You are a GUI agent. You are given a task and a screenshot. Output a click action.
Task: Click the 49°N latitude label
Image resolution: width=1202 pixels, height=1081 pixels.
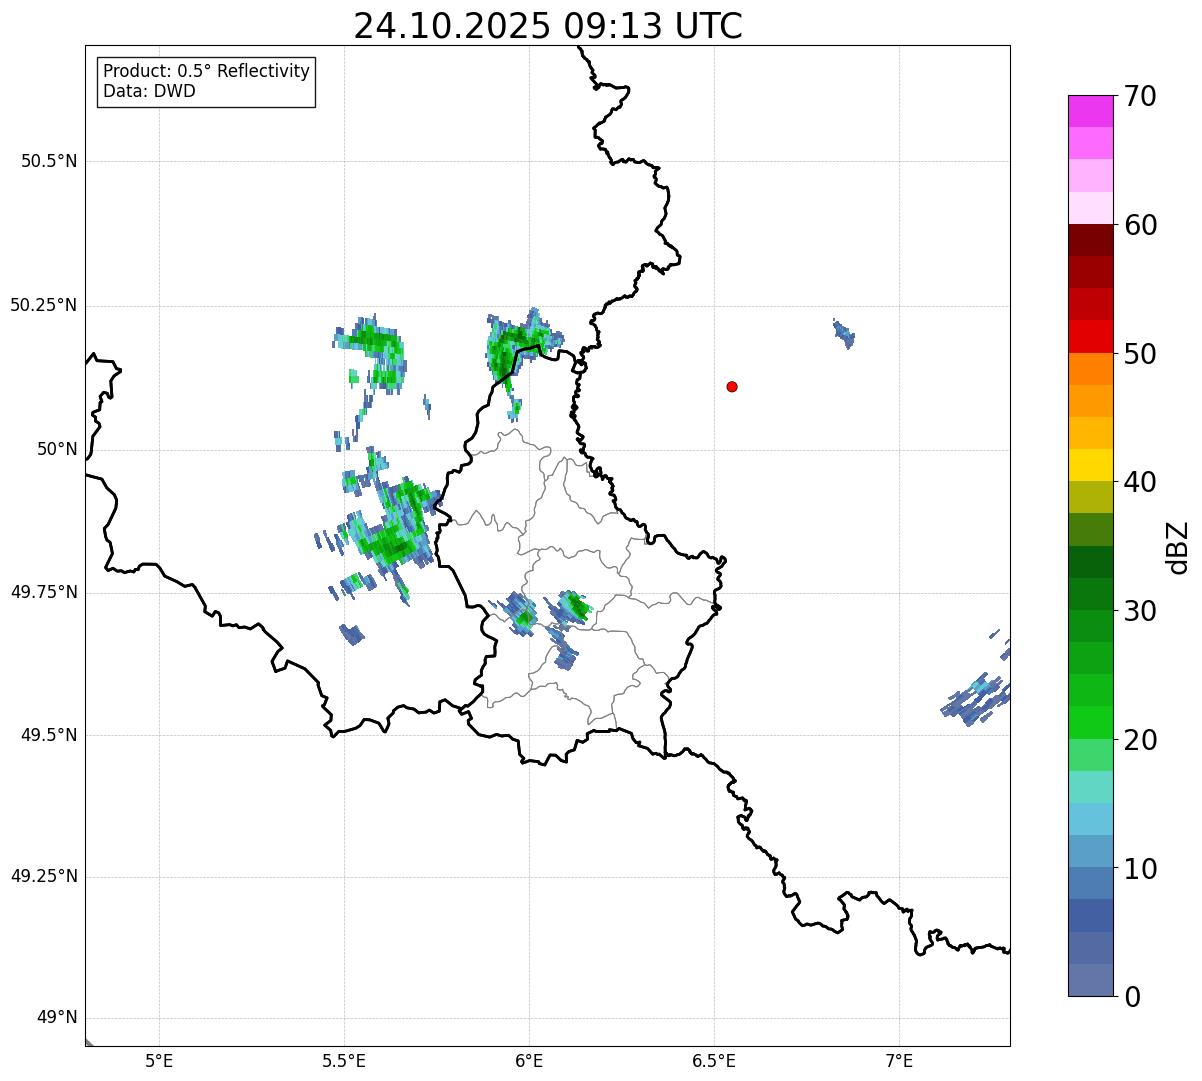[57, 1018]
